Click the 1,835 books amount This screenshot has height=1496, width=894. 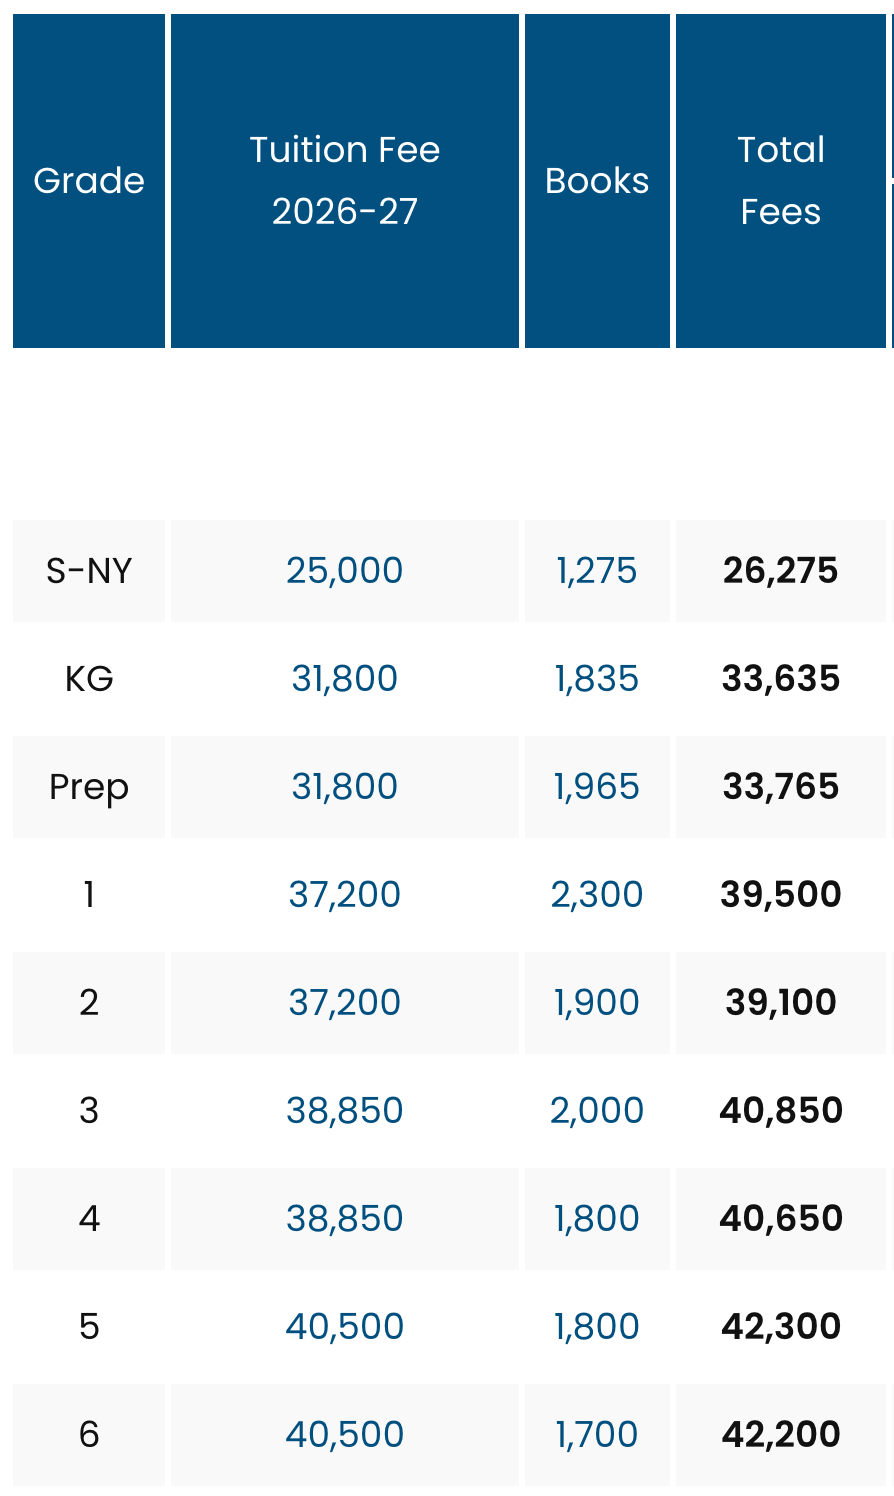597,679
